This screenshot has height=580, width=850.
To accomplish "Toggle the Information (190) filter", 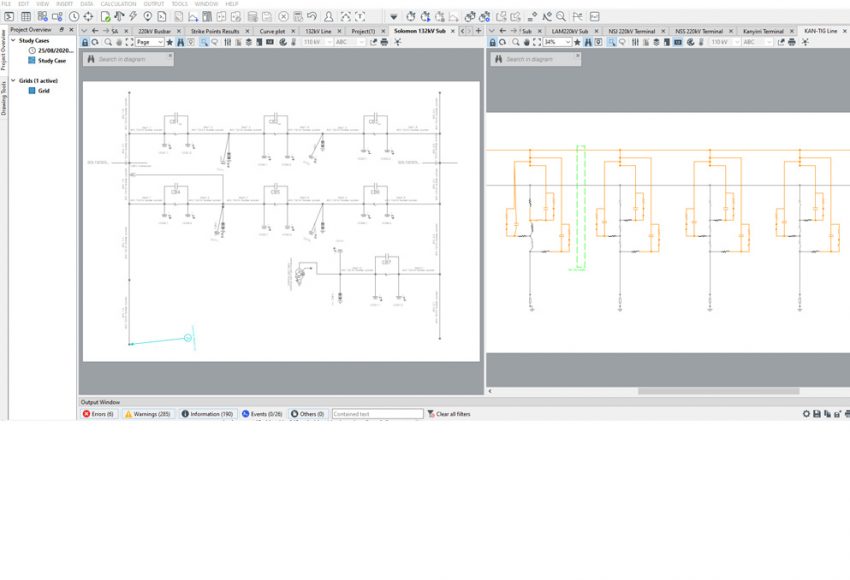I will point(207,414).
